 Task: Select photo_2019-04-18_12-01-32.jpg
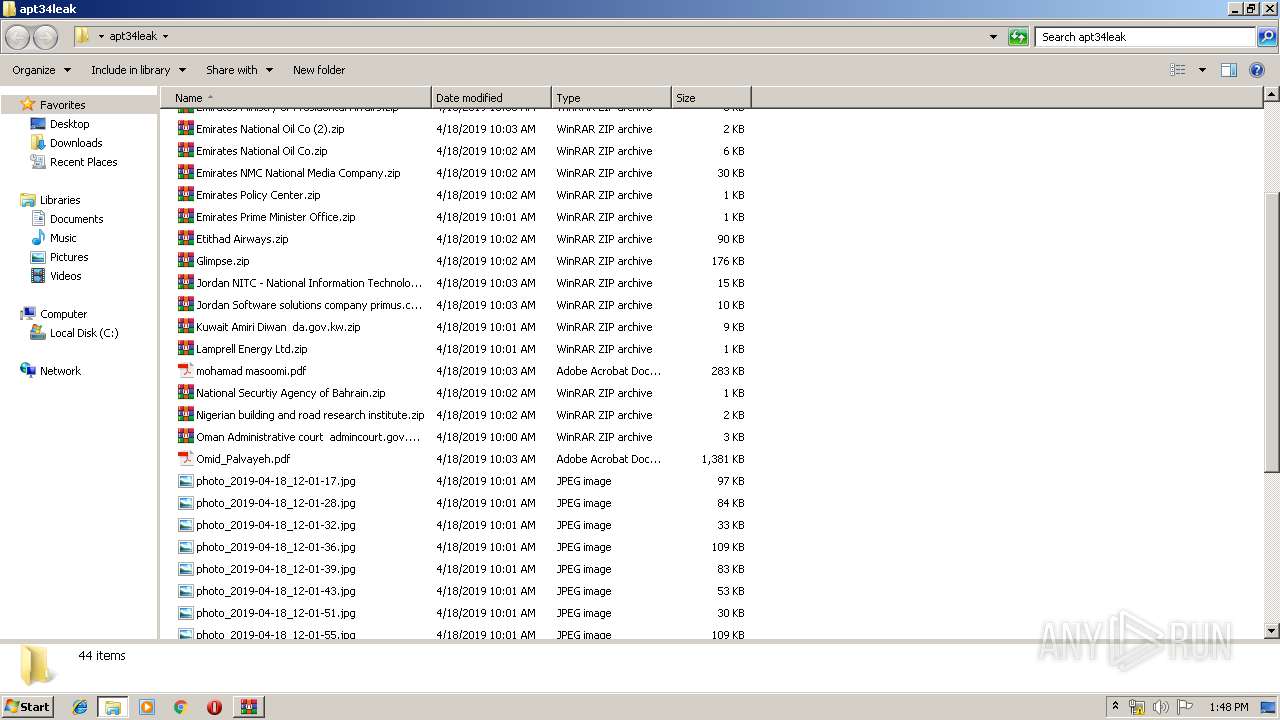(x=276, y=525)
